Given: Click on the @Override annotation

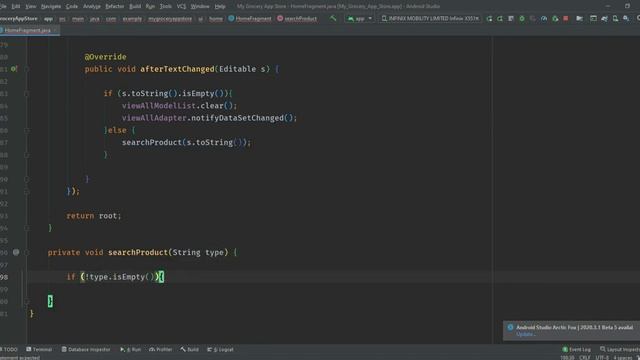Looking at the screenshot, I should (x=105, y=57).
